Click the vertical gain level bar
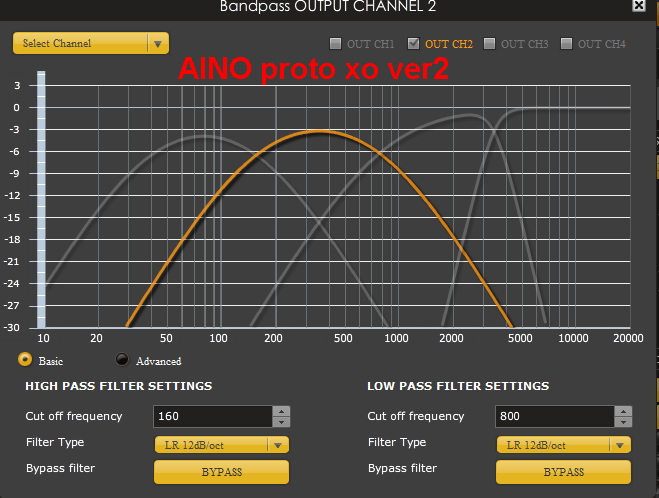 point(41,200)
